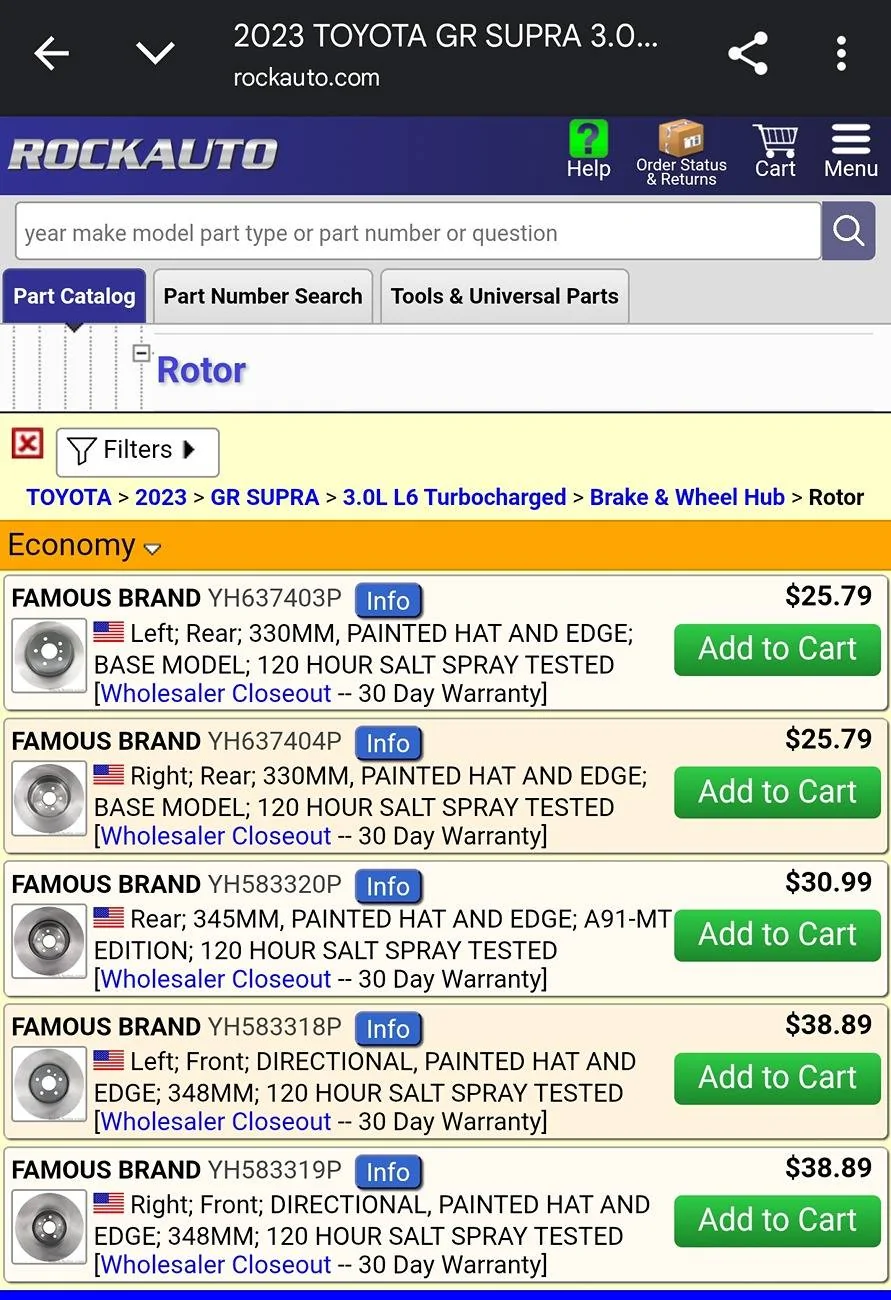Switch to Part Number Search tab
This screenshot has height=1300, width=891.
coord(263,296)
